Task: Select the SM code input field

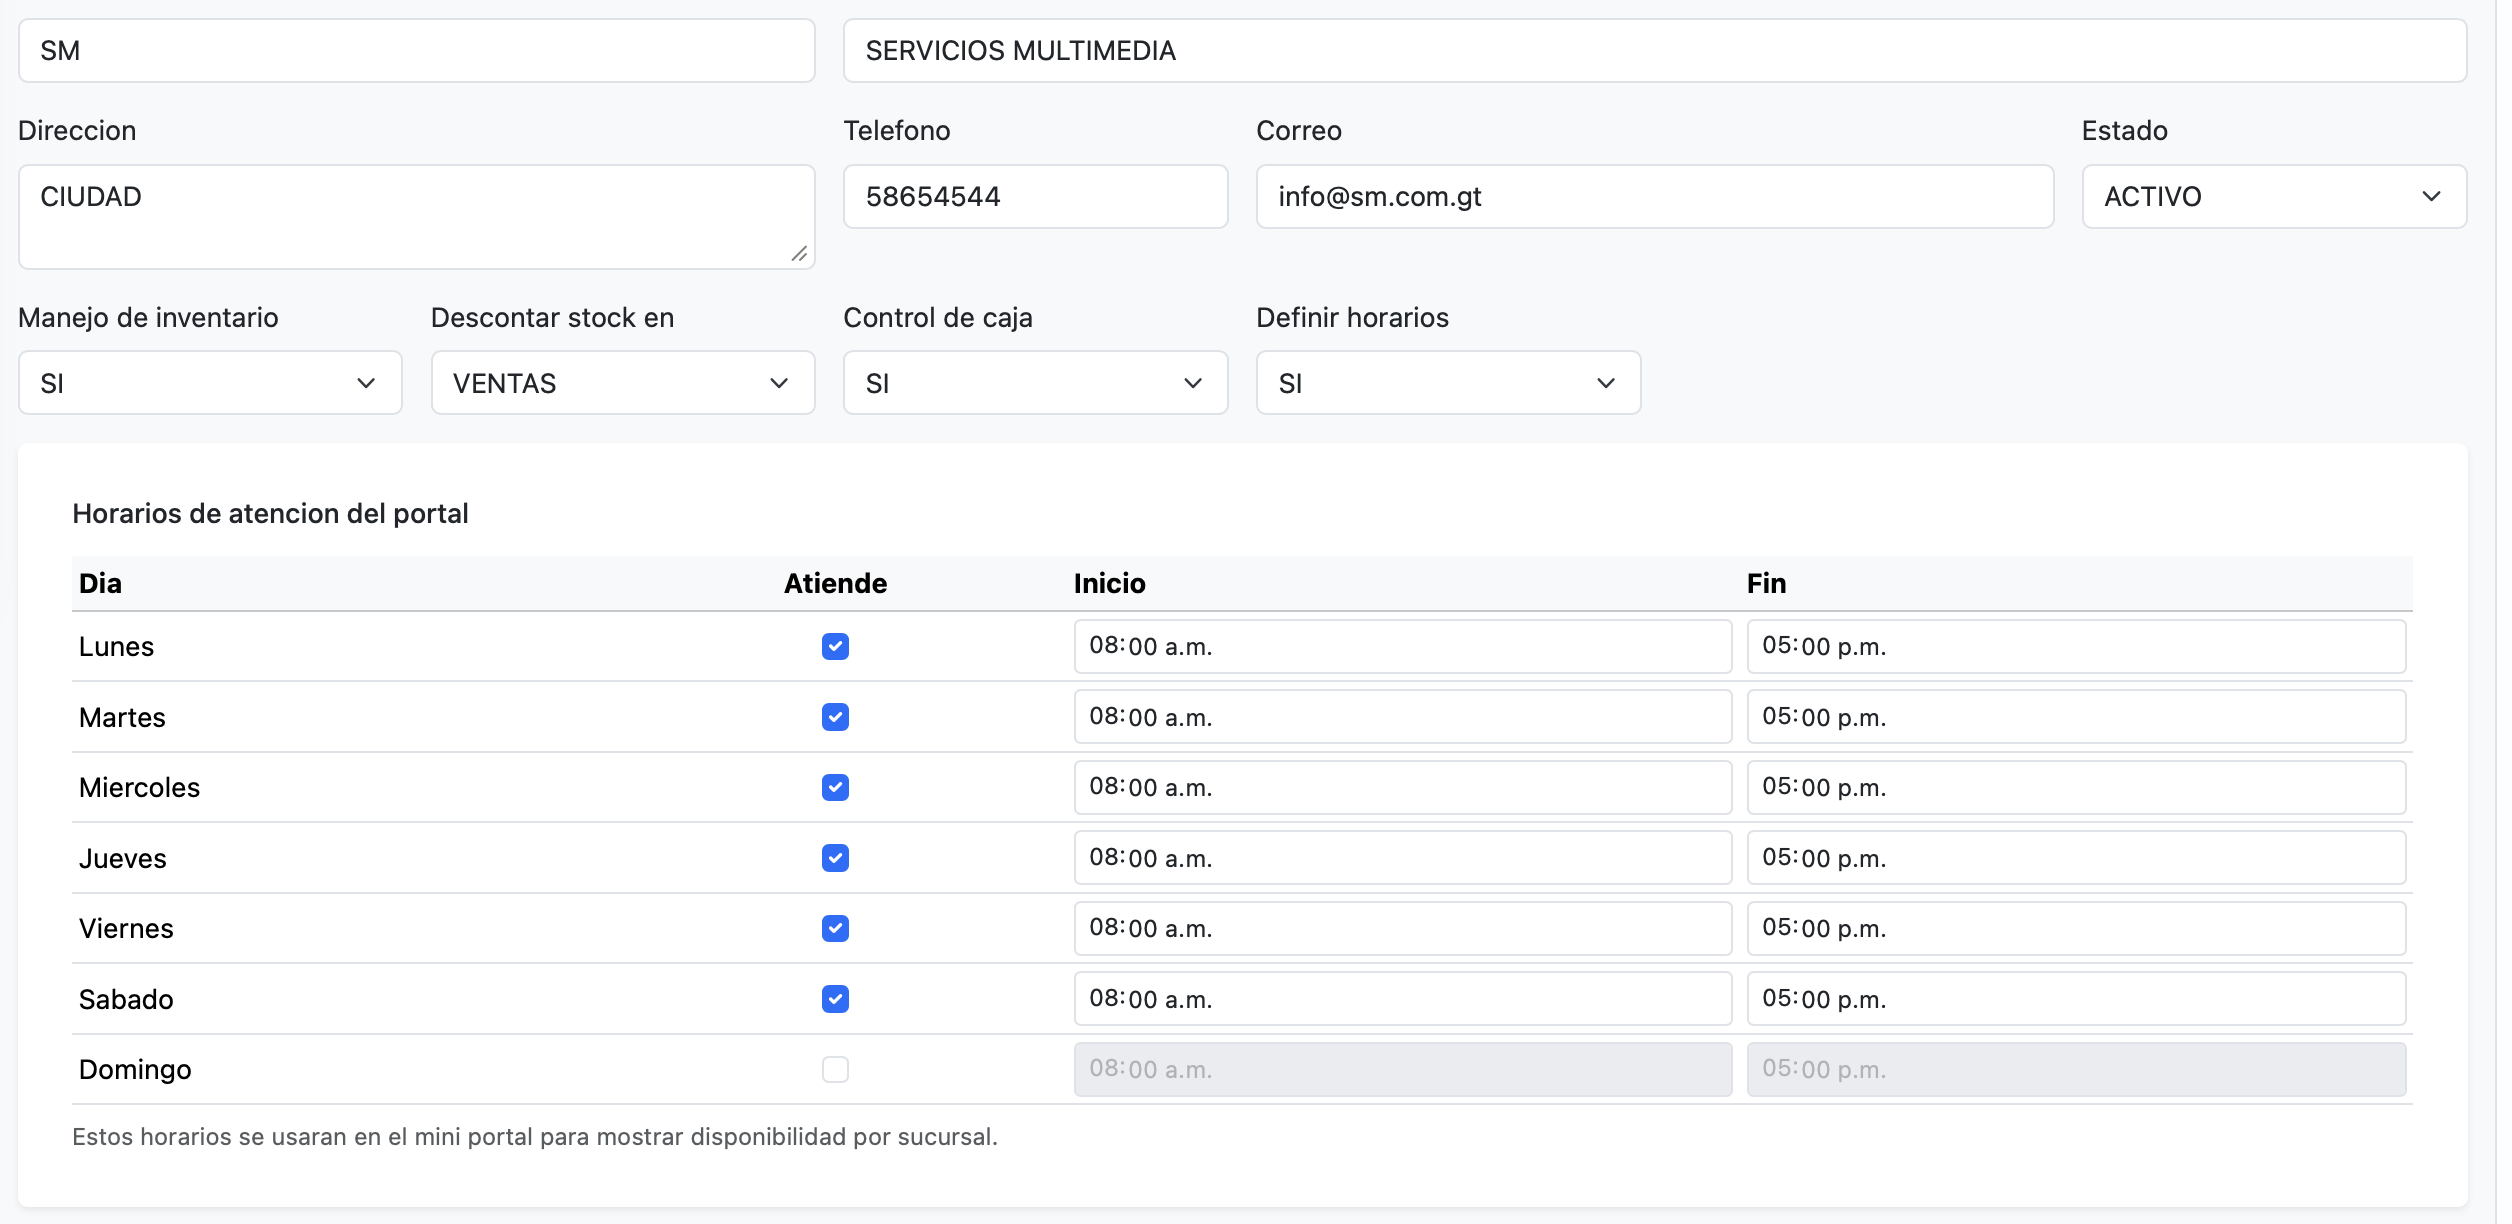Action: [x=417, y=50]
